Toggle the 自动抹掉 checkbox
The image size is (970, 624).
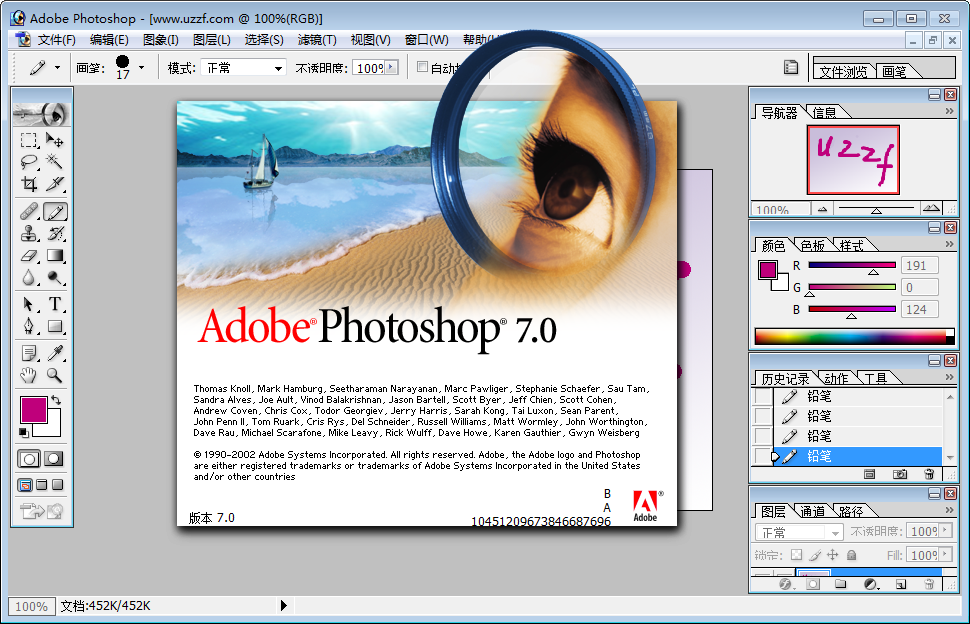pos(423,66)
